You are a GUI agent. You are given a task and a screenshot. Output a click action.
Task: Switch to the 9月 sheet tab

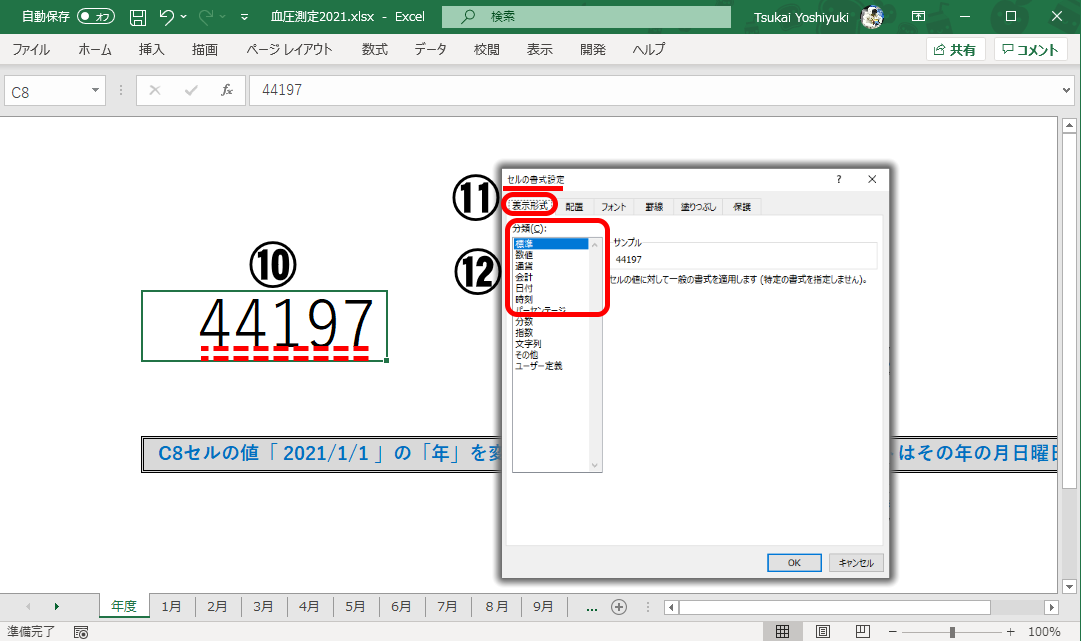click(x=543, y=607)
